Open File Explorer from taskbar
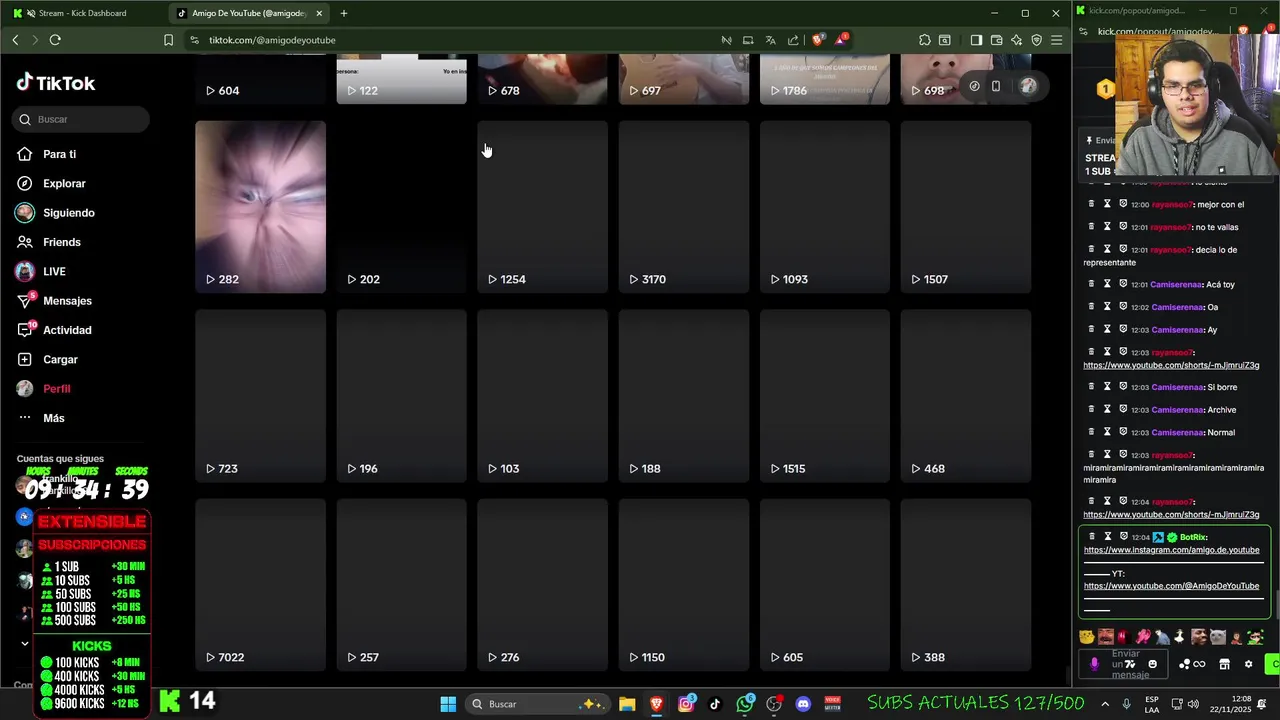 tap(627, 704)
